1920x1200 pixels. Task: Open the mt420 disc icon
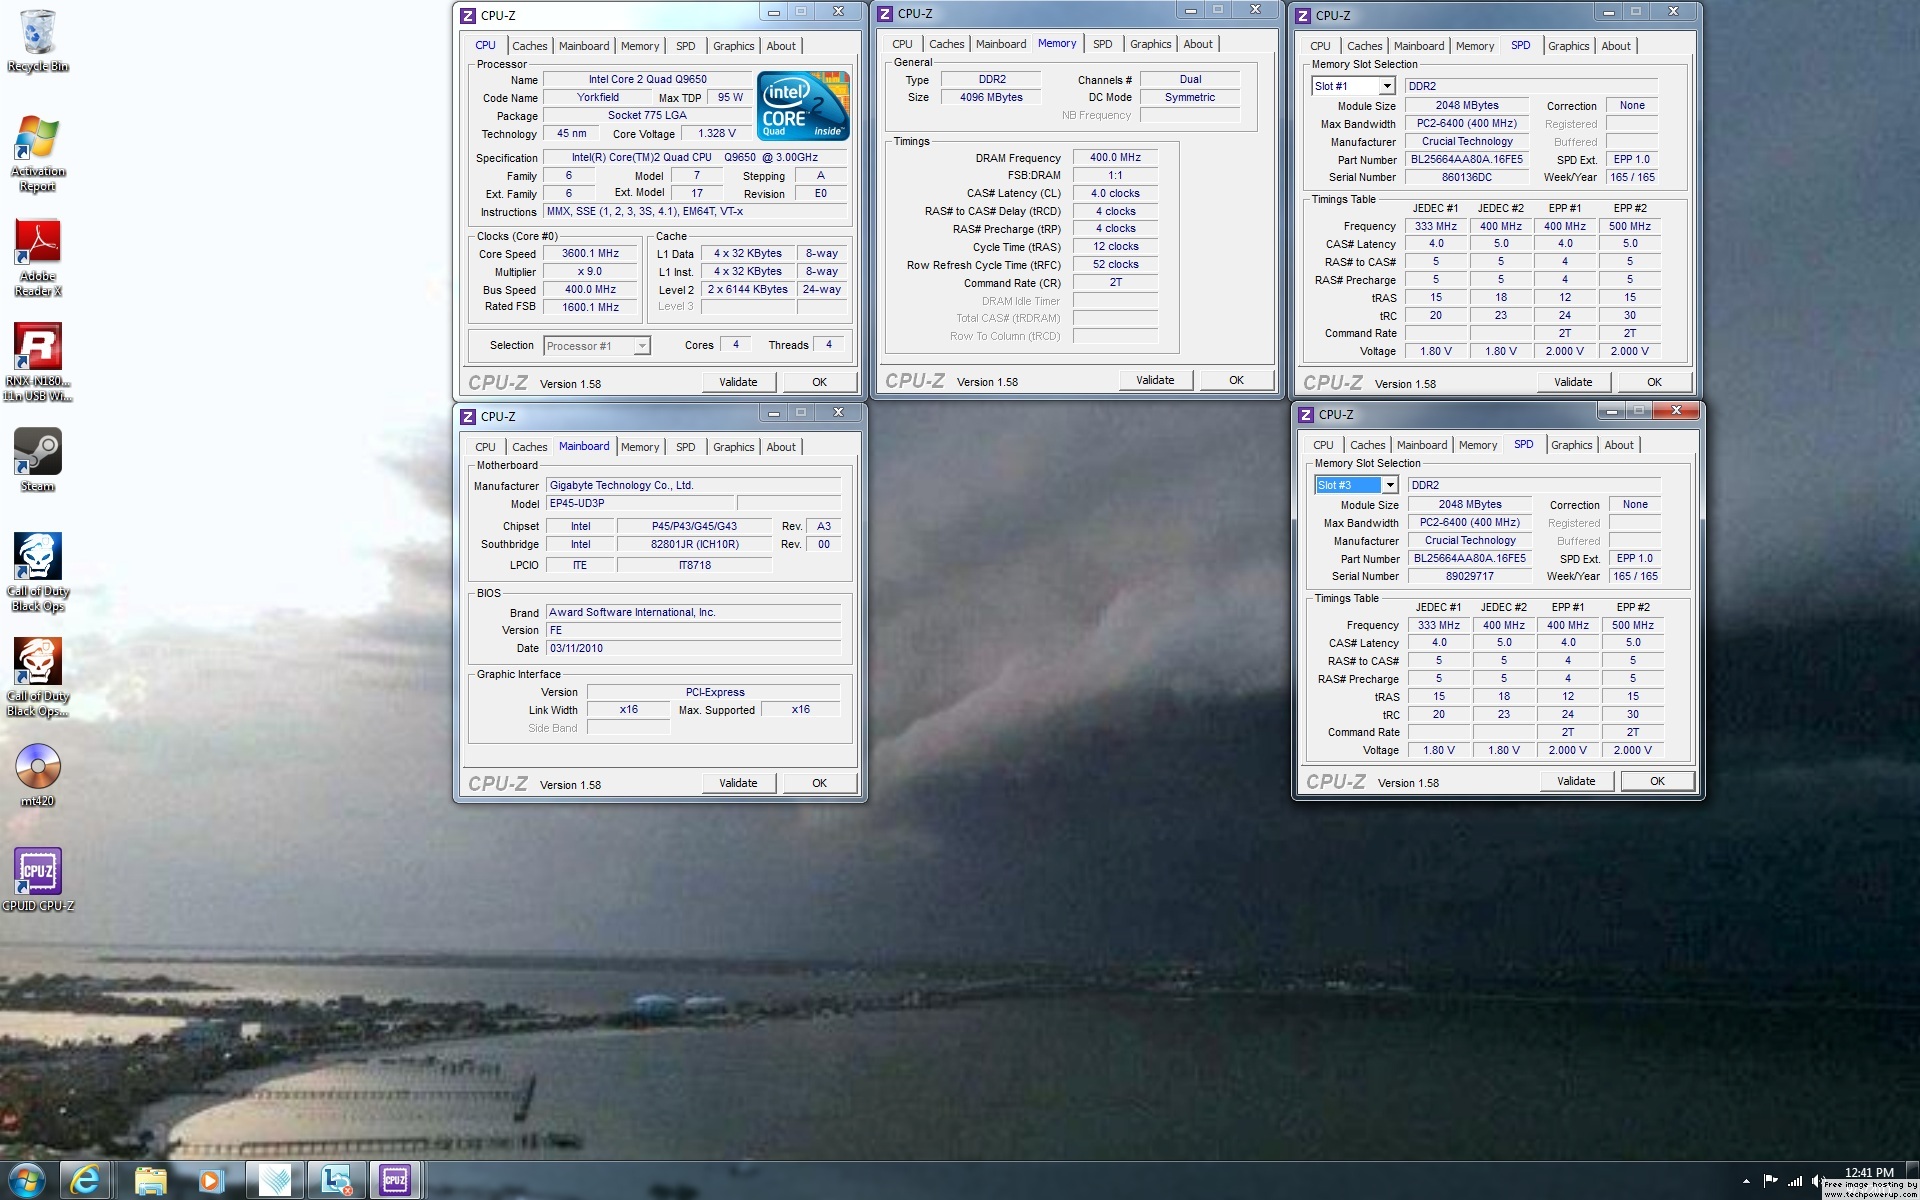(38, 774)
